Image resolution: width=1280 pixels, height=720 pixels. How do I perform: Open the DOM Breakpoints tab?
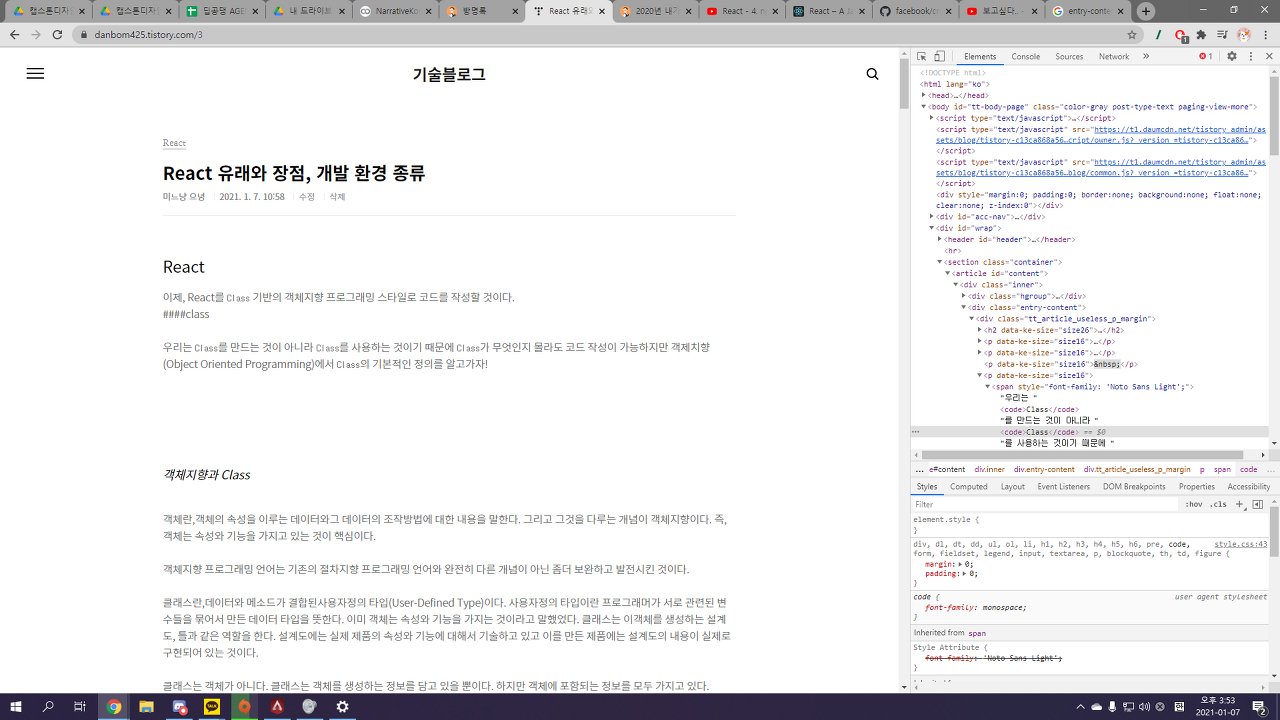[1134, 487]
